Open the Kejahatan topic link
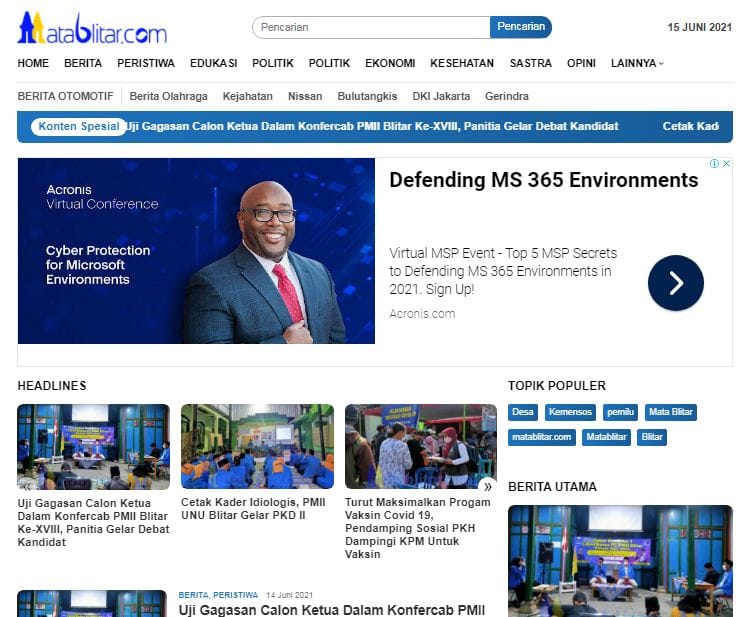 (x=248, y=96)
